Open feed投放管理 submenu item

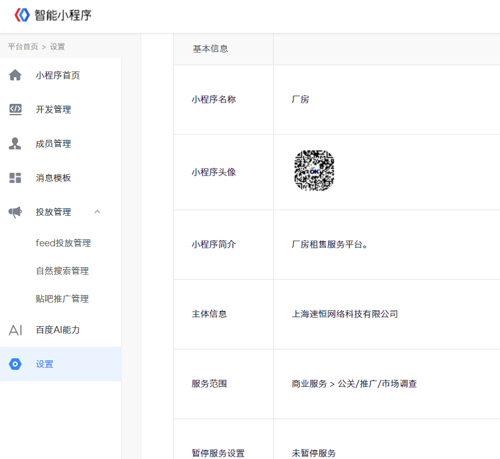point(63,243)
